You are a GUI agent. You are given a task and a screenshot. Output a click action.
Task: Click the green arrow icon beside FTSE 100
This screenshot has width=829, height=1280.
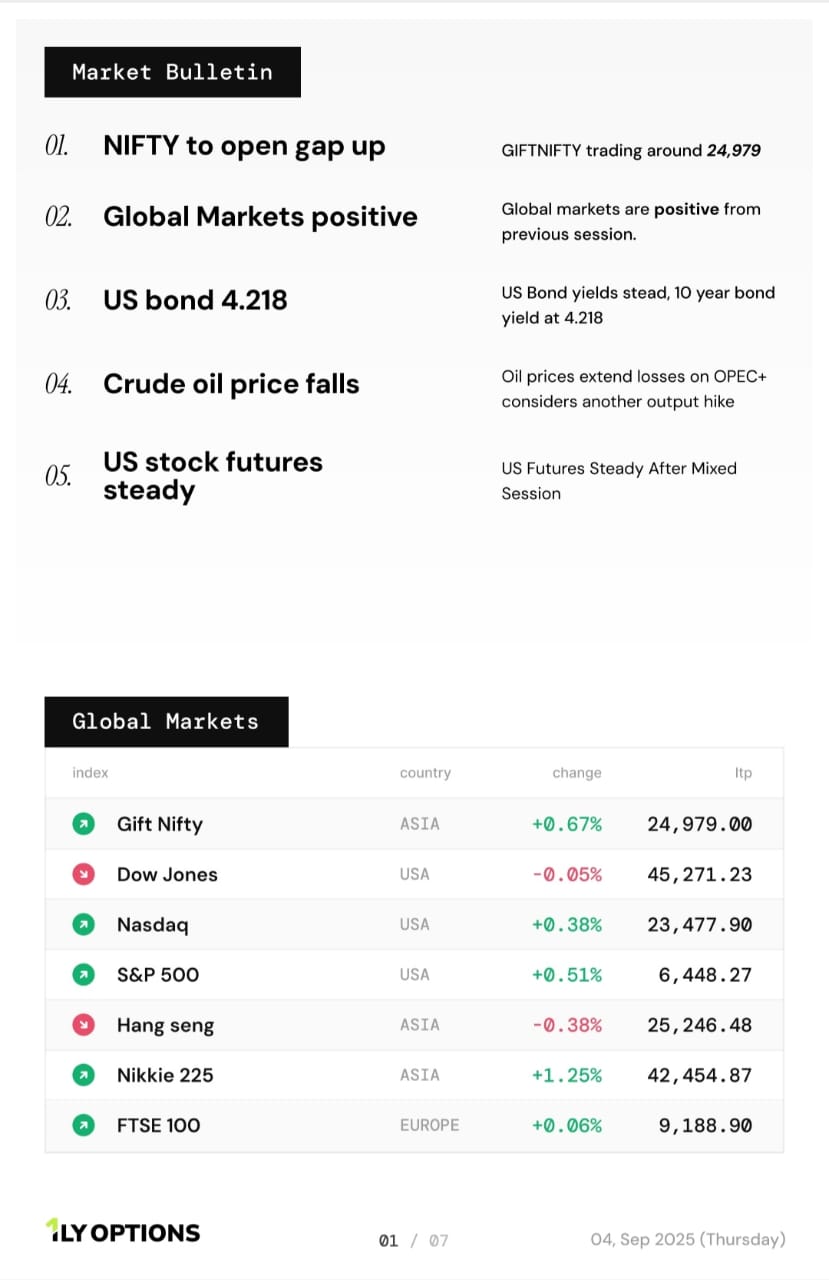[x=84, y=1125]
